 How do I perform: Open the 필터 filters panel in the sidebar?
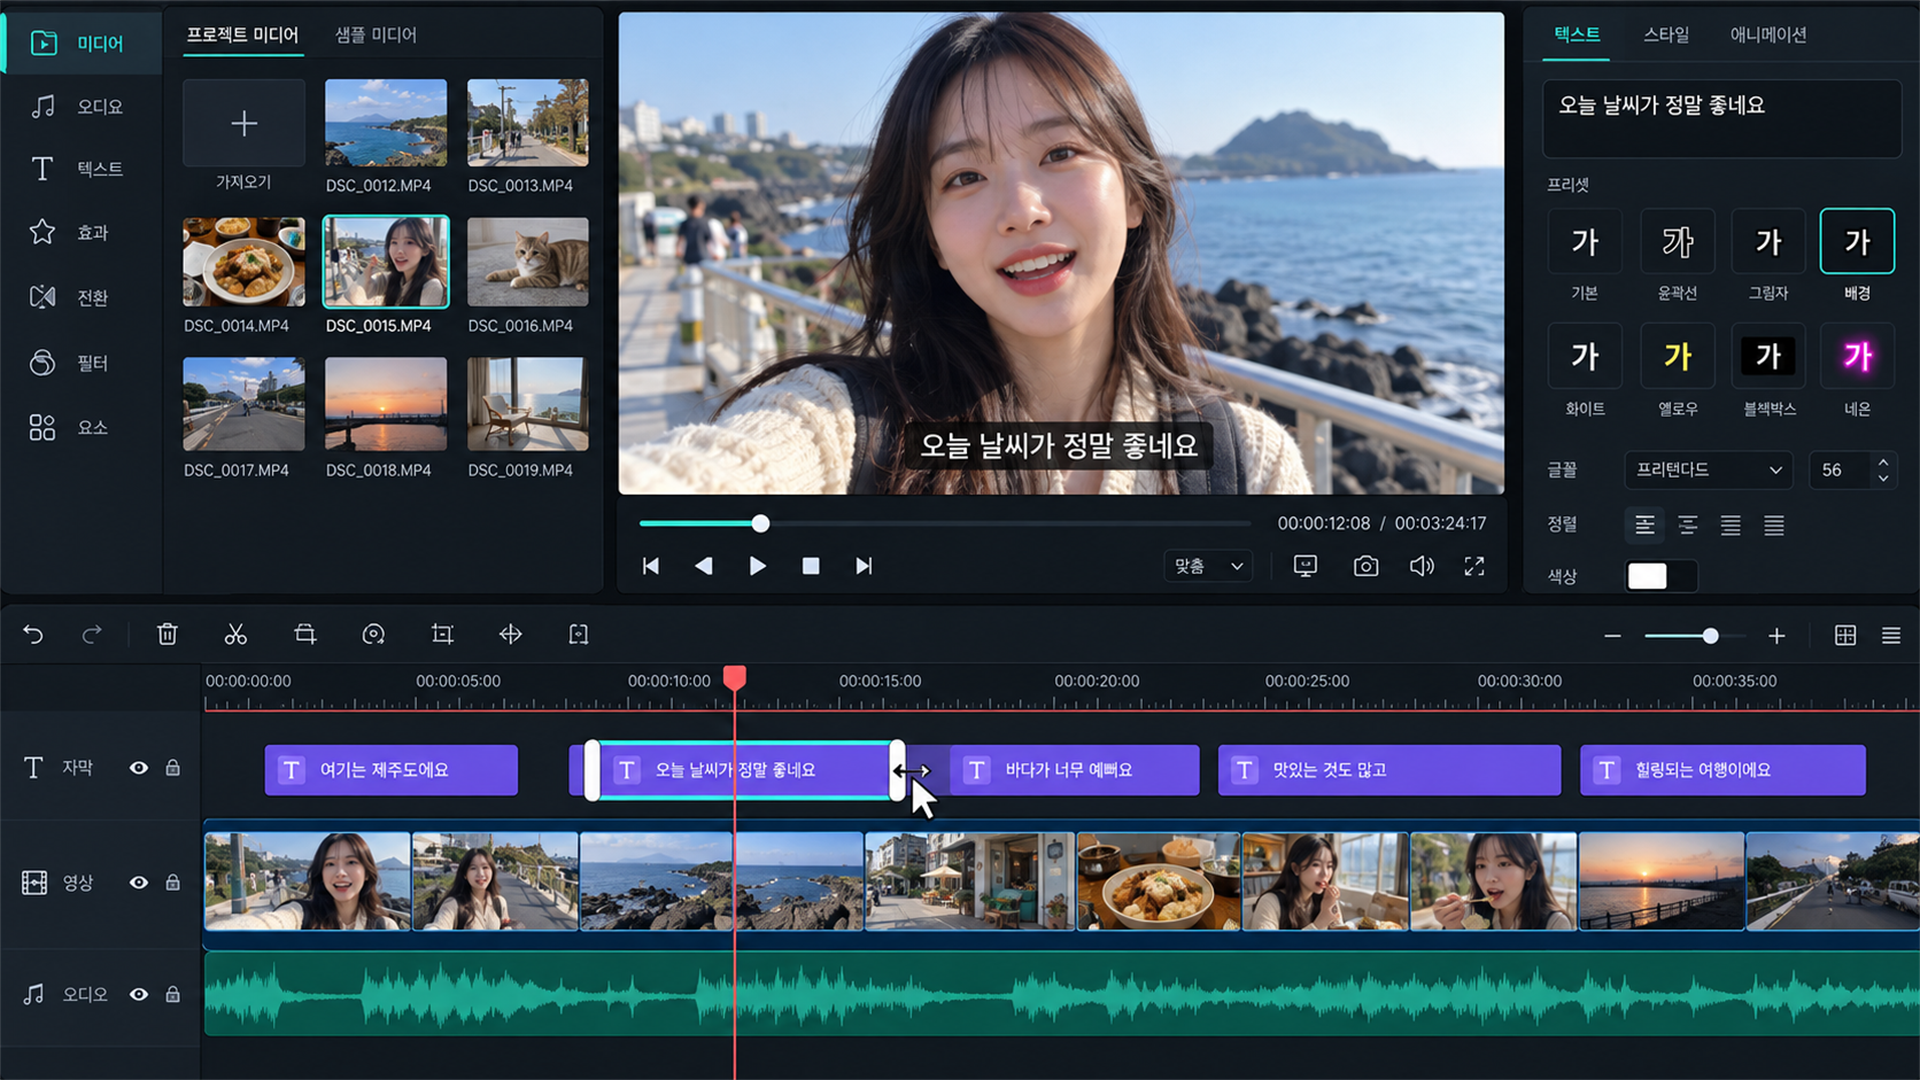pyautogui.click(x=80, y=362)
